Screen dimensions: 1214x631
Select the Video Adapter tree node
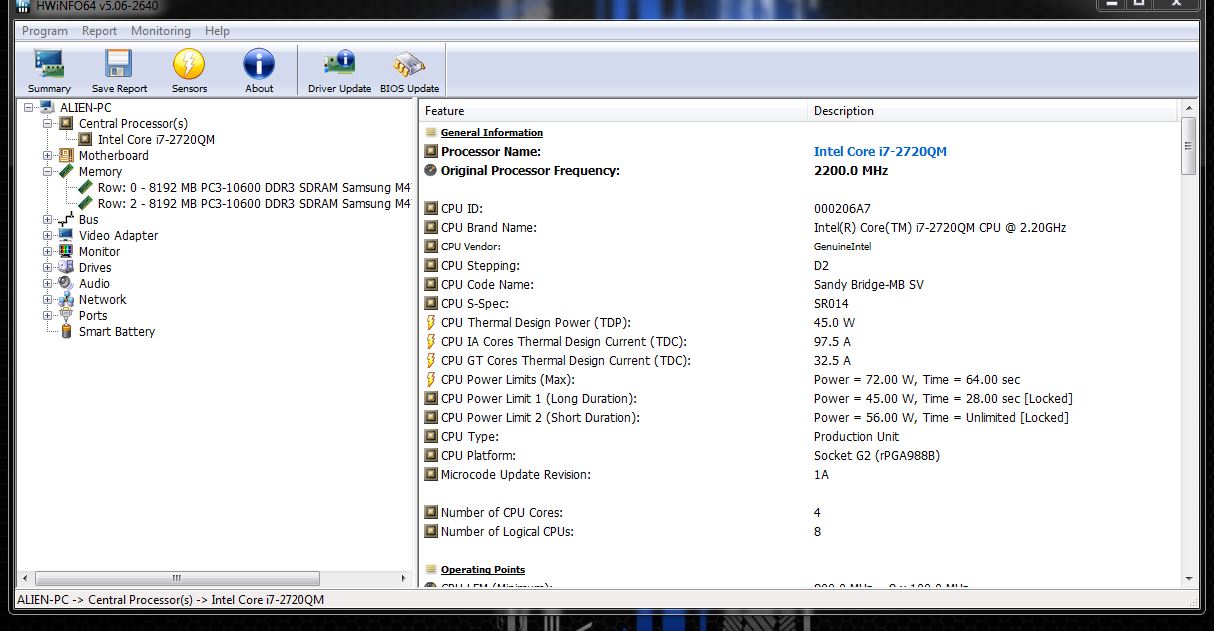point(118,236)
